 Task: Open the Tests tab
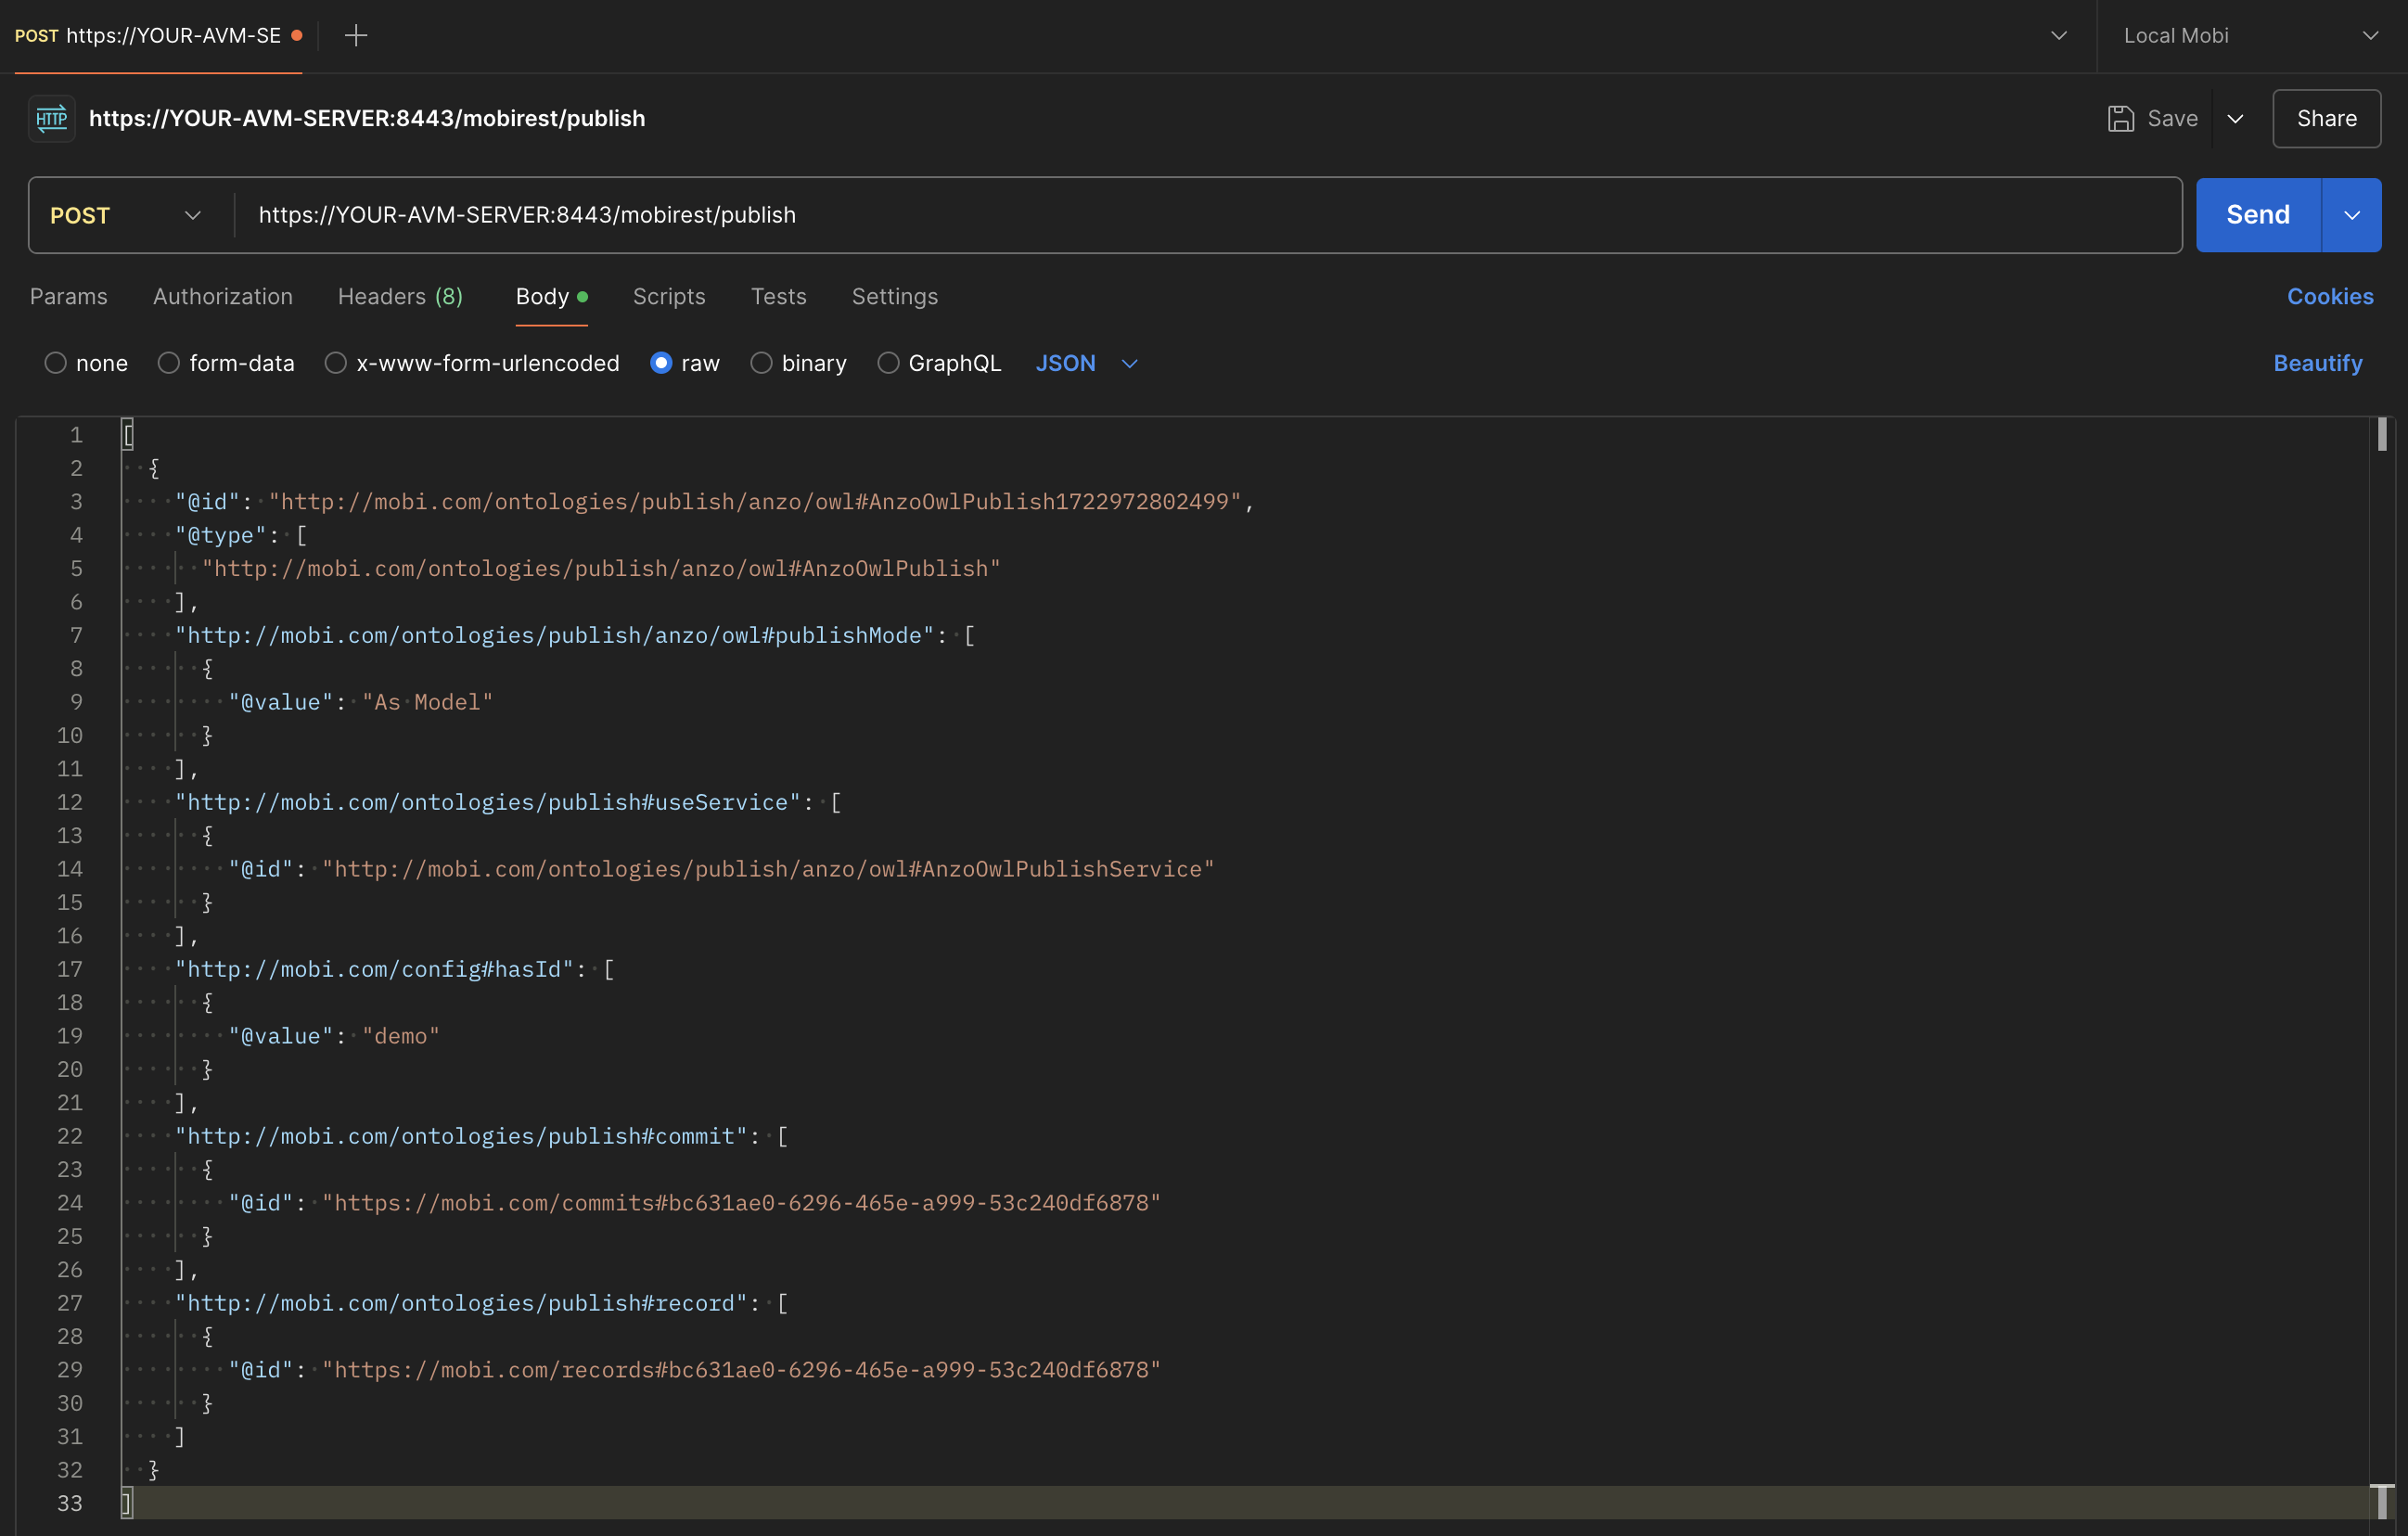778,297
